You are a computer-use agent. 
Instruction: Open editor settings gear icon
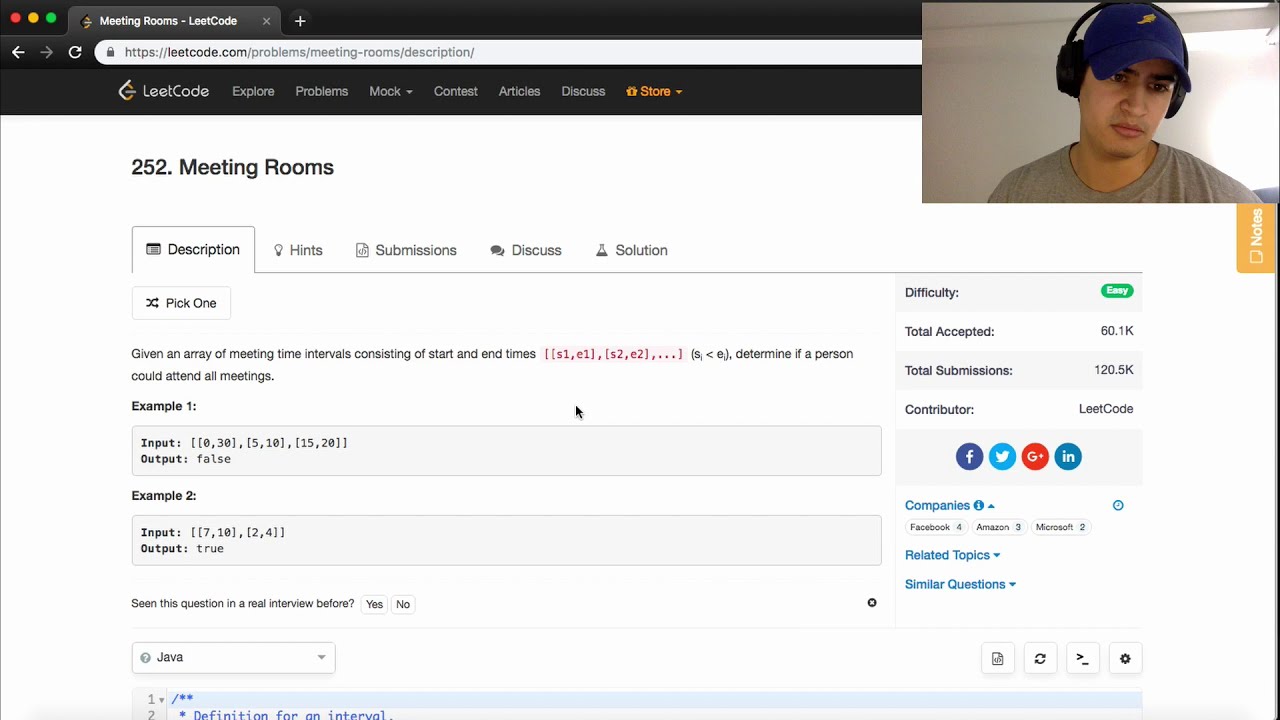pos(1125,658)
